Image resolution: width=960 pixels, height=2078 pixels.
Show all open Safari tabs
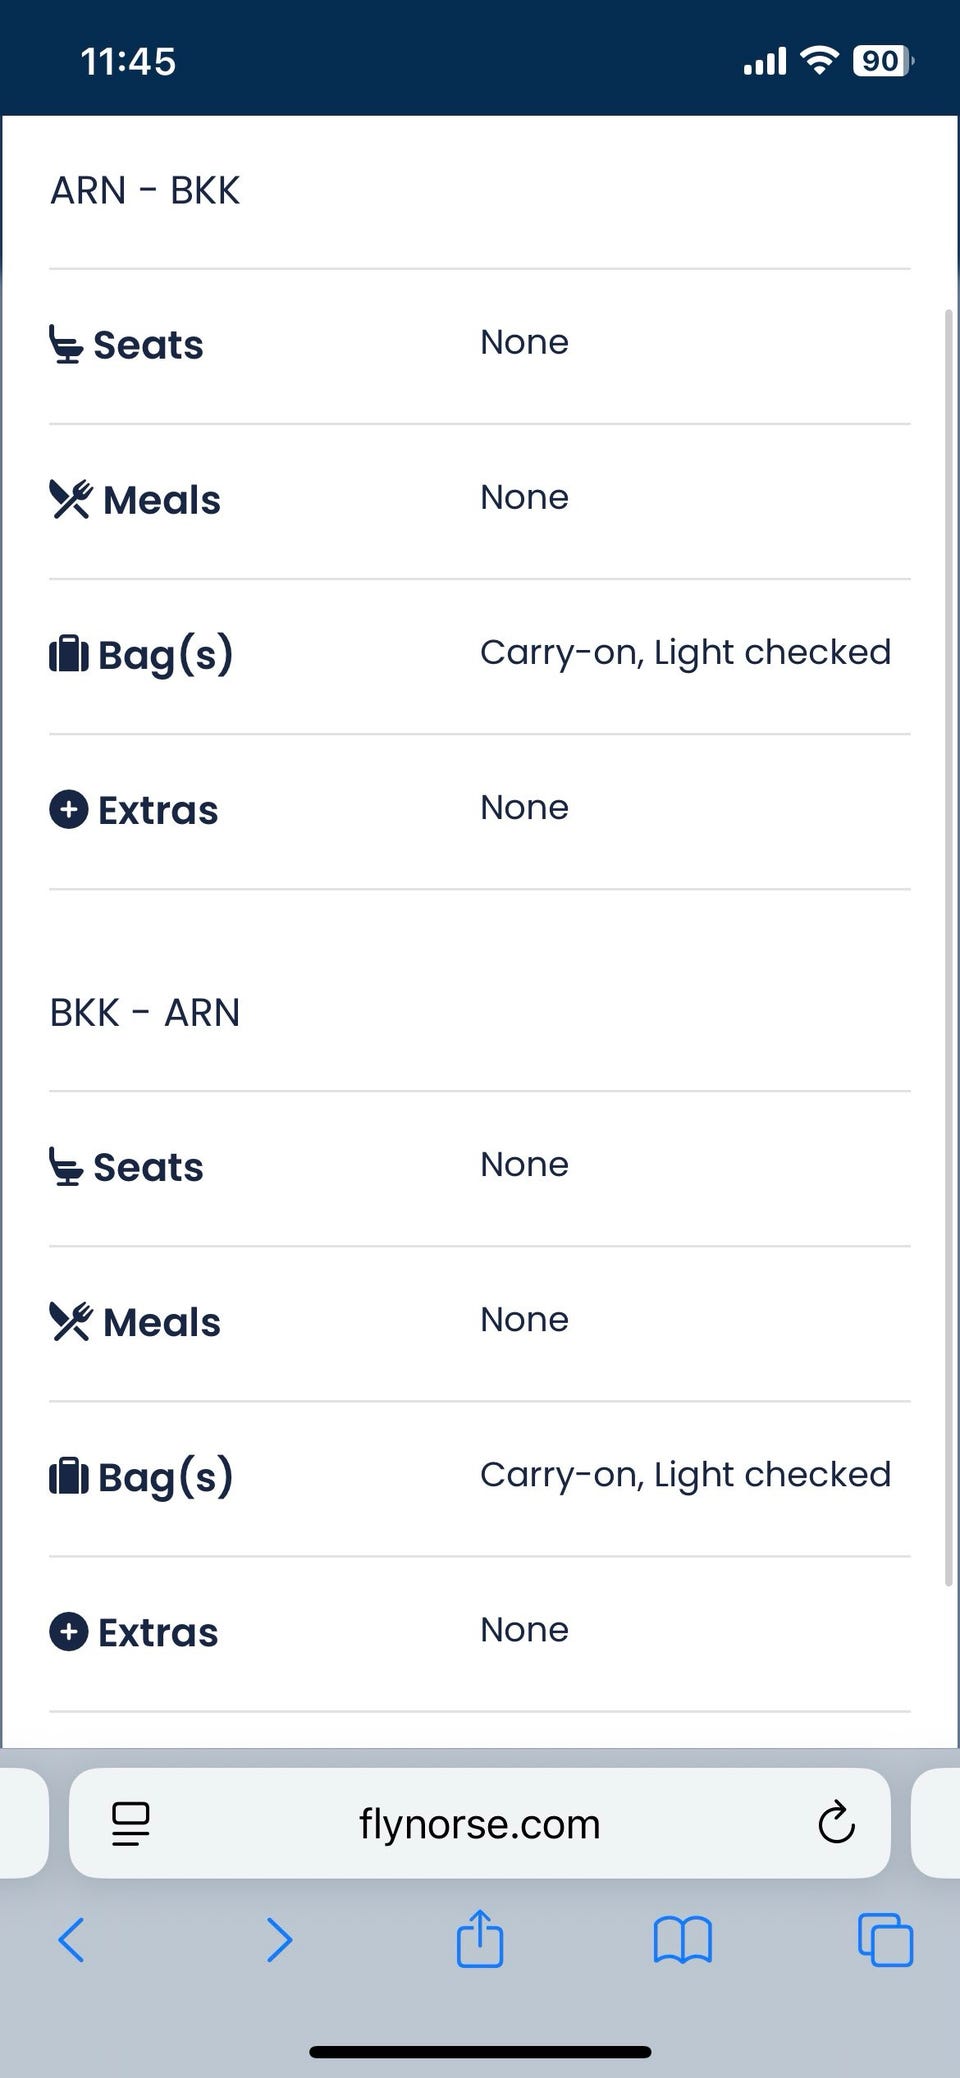(x=885, y=1940)
